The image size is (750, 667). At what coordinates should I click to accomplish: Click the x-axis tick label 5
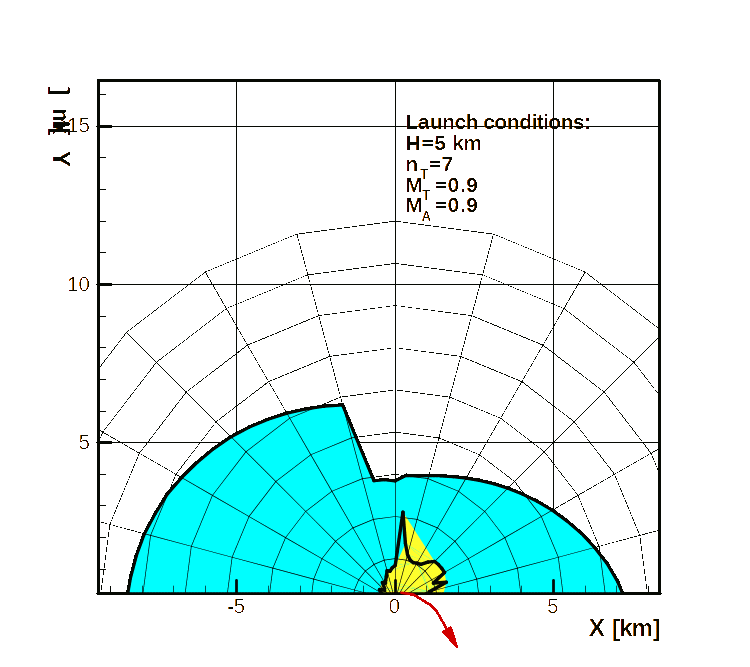coord(552,607)
